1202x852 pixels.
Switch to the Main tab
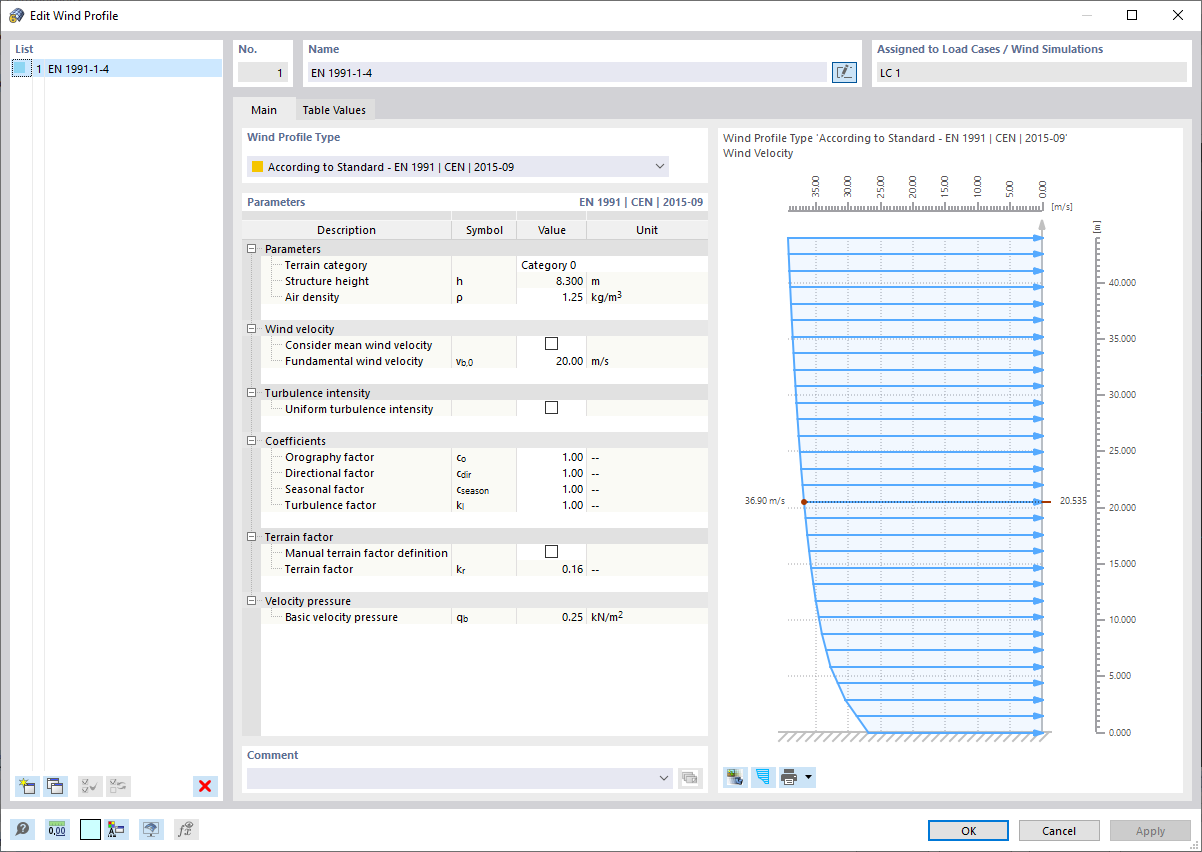pos(264,110)
